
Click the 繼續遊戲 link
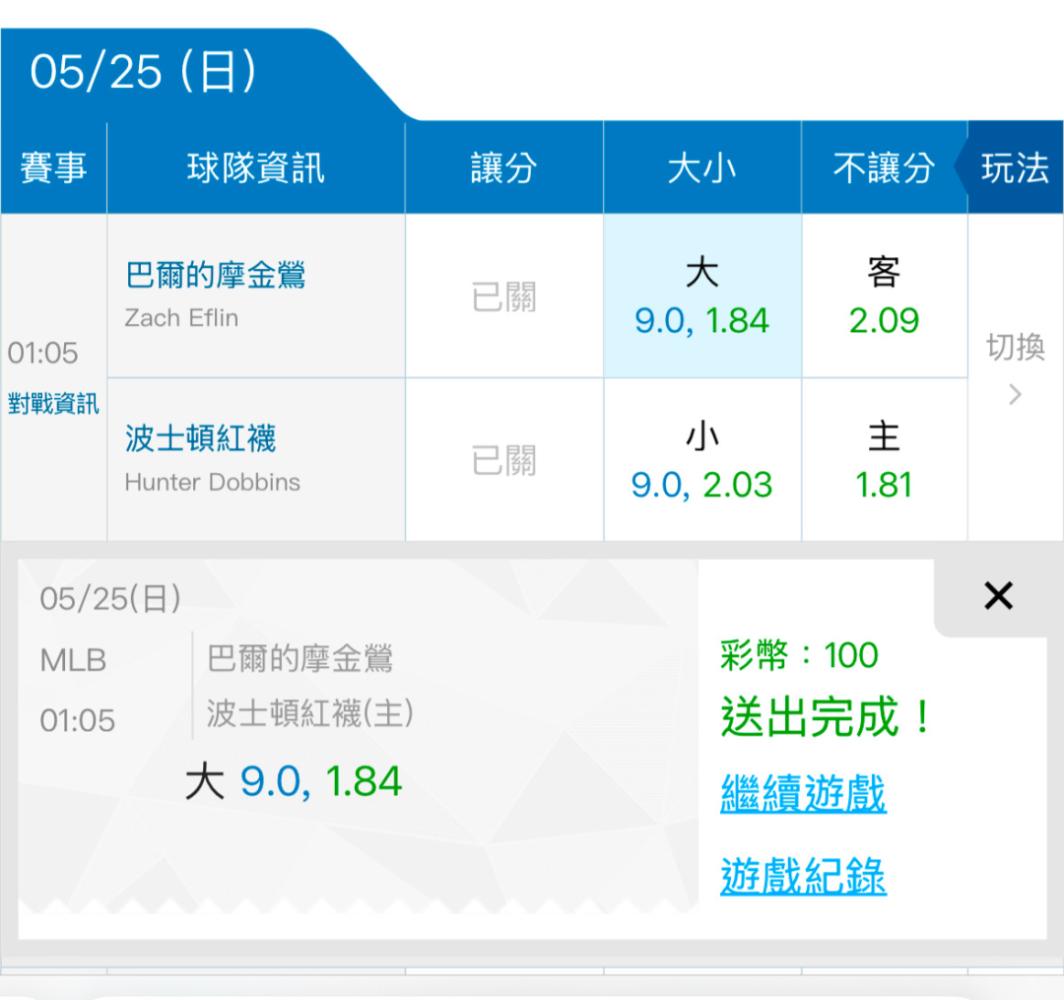pos(802,795)
